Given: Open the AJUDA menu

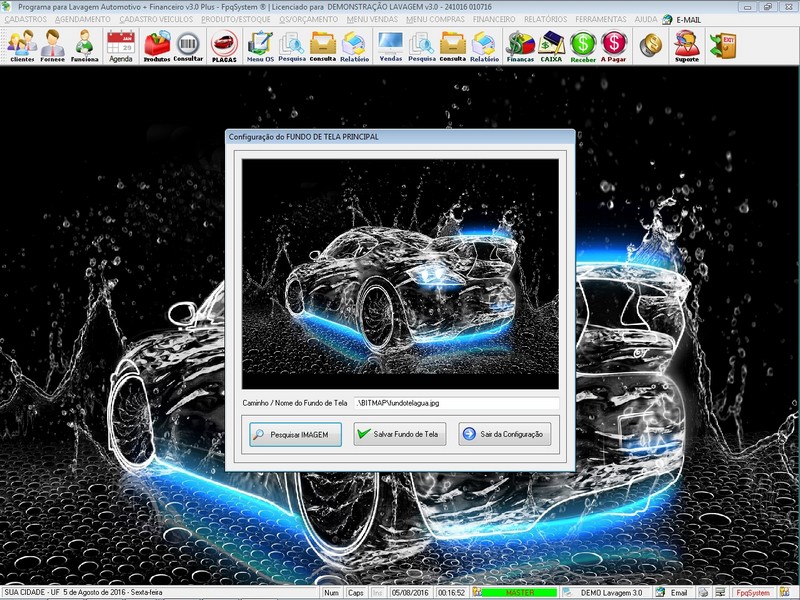Looking at the screenshot, I should [646, 19].
